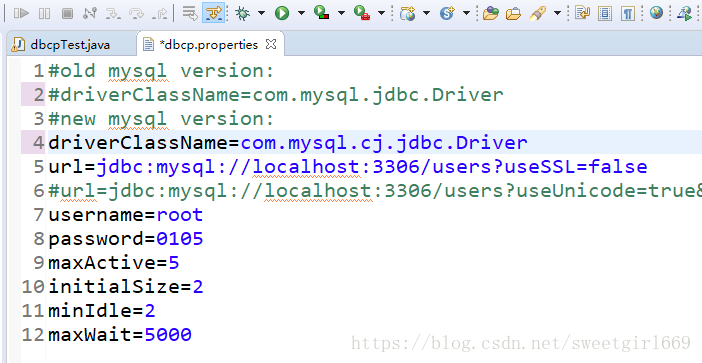Click the password value '0105'
The image size is (702, 363).
[180, 239]
